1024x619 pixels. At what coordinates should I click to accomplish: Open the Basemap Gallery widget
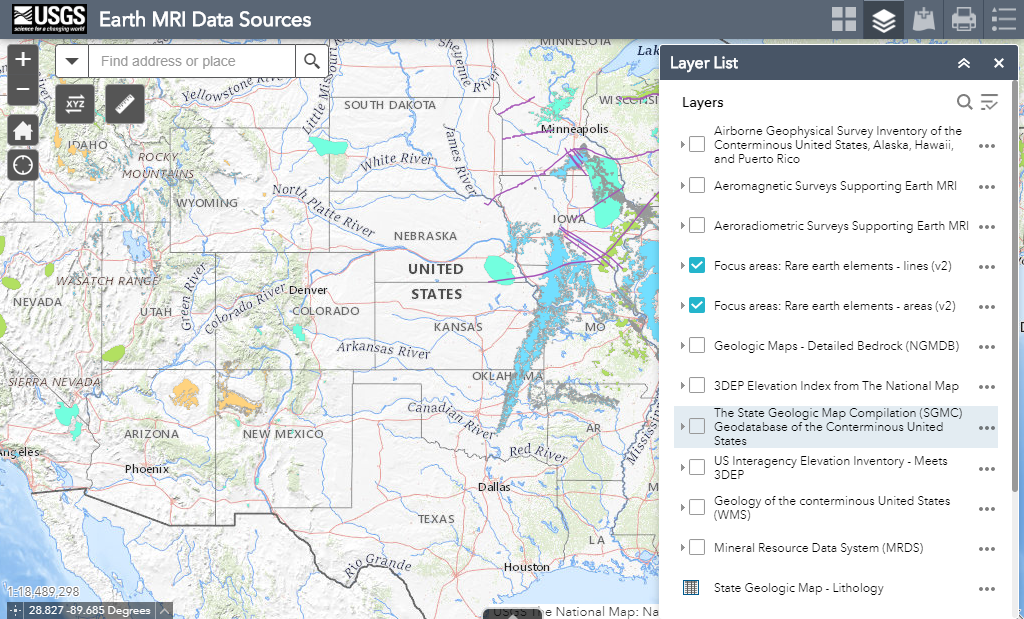click(x=844, y=19)
